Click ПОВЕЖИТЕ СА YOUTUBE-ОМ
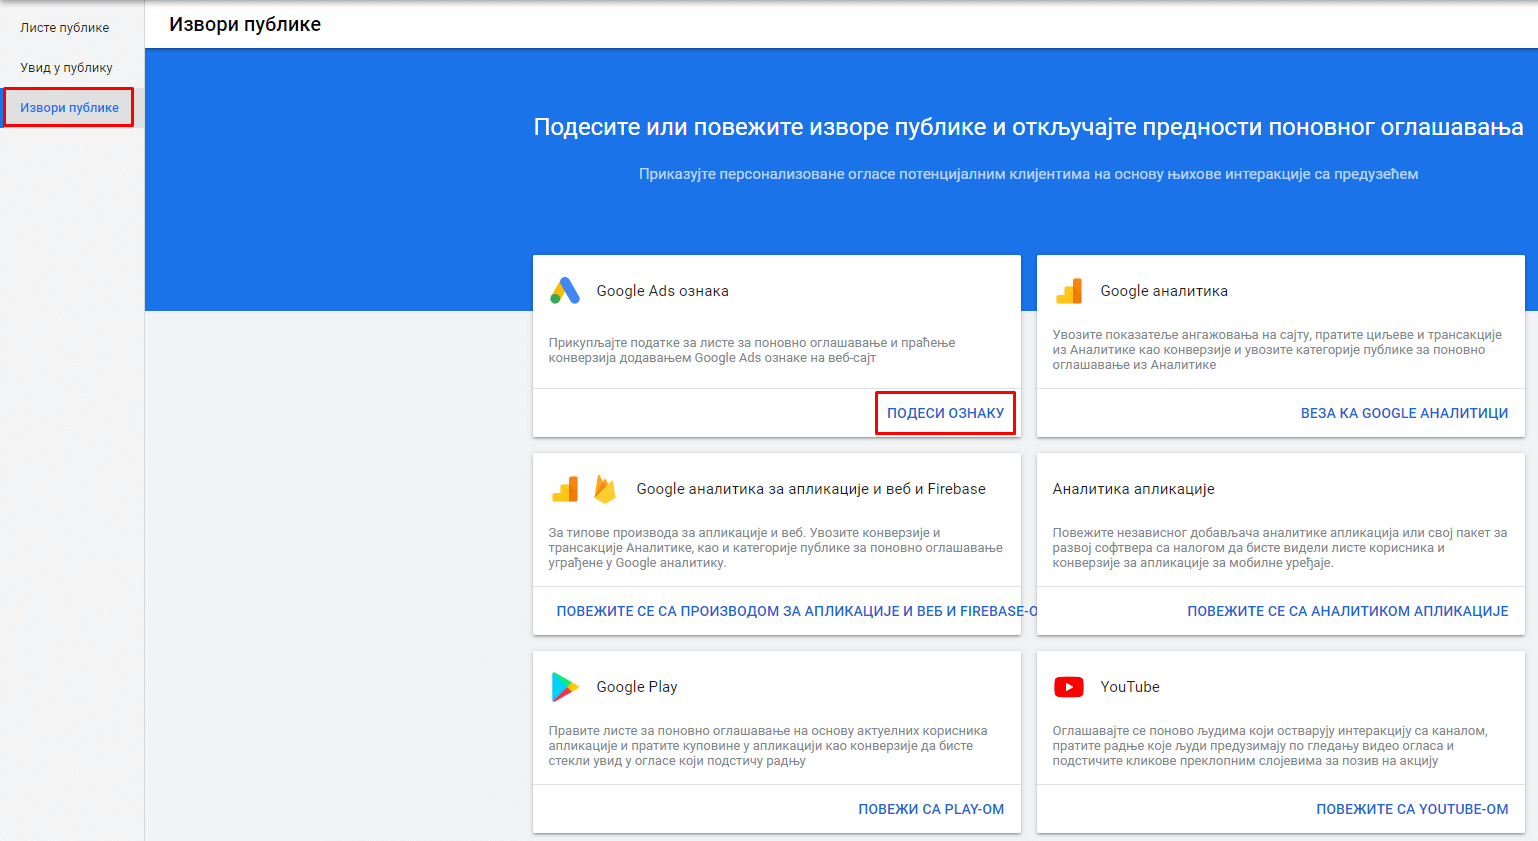The height and width of the screenshot is (841, 1538). tap(1412, 809)
